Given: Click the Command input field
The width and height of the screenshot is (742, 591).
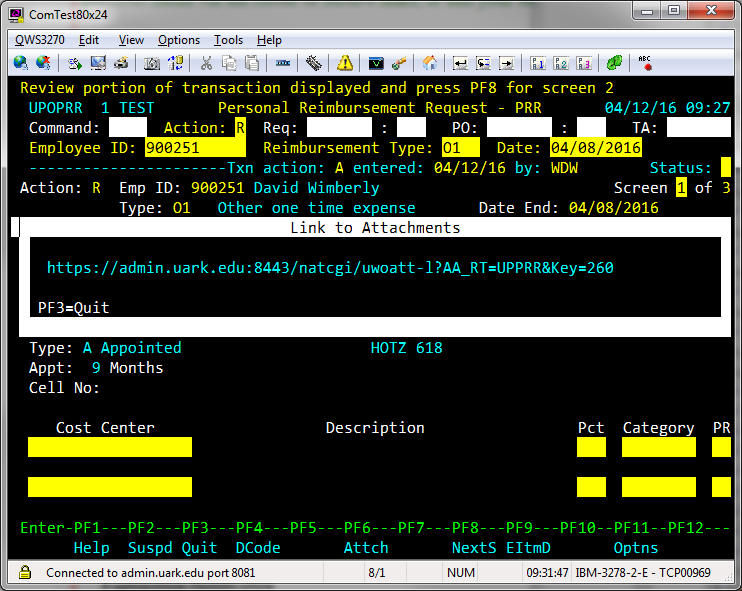Looking at the screenshot, I should 128,127.
